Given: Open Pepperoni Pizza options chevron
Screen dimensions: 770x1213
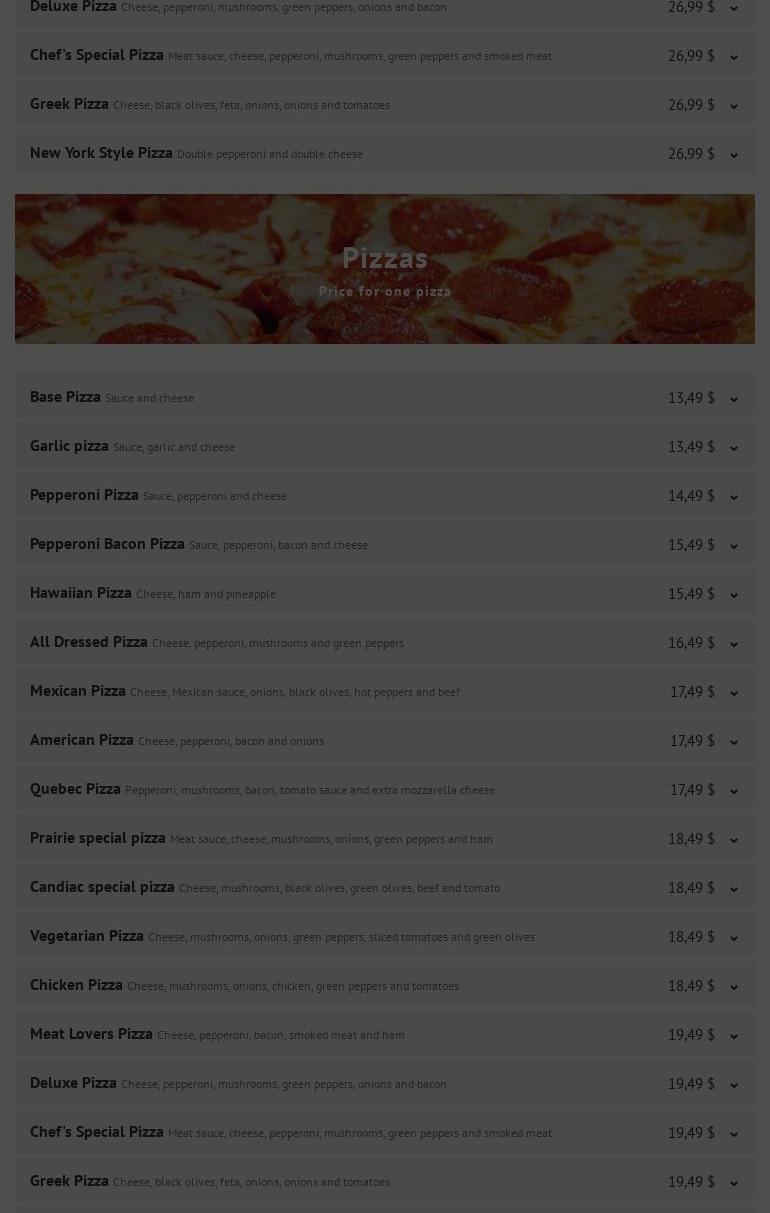Looking at the screenshot, I should (733, 497).
